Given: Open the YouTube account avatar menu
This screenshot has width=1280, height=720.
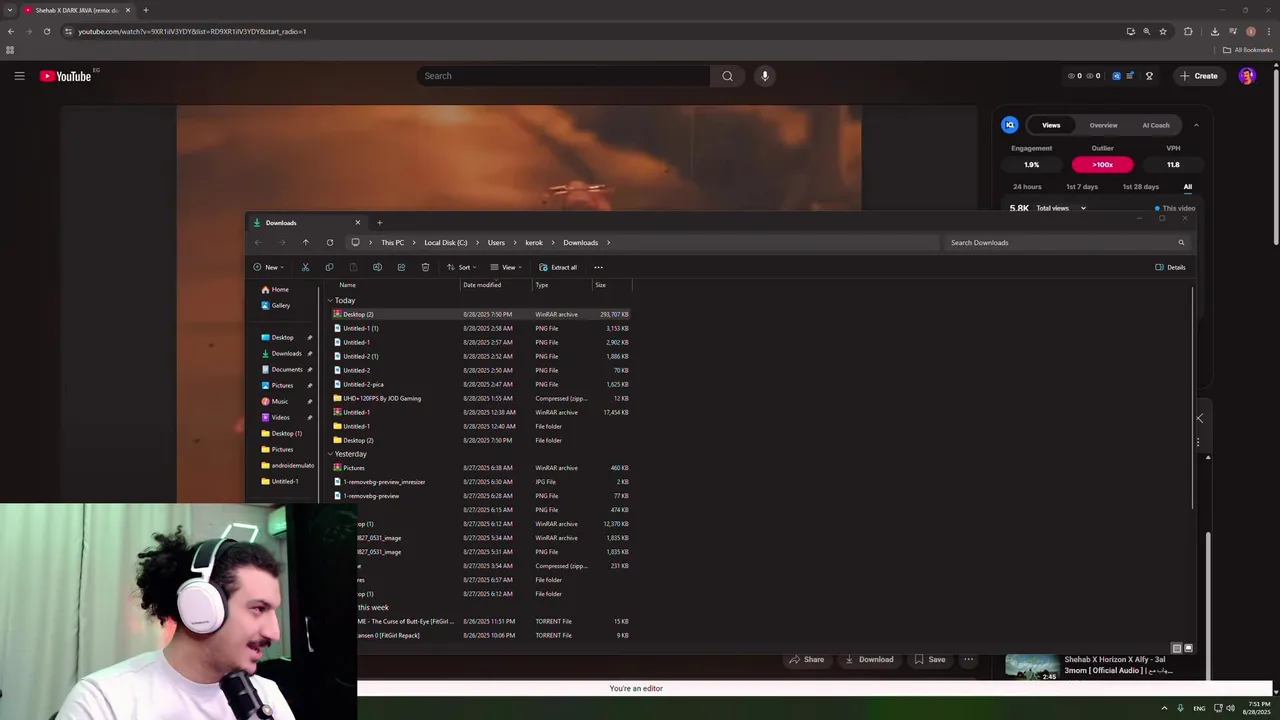Looking at the screenshot, I should click(1247, 76).
